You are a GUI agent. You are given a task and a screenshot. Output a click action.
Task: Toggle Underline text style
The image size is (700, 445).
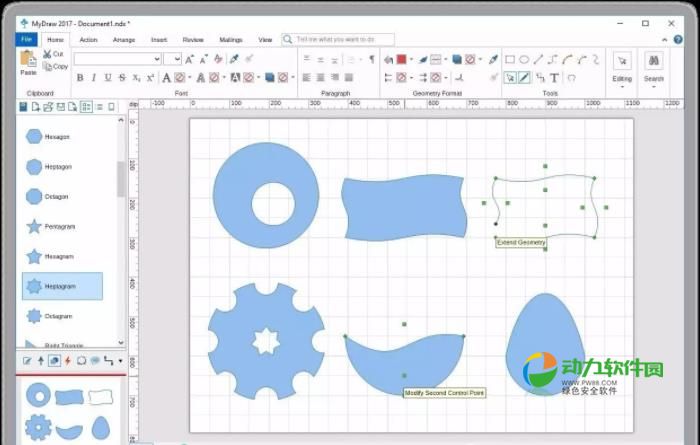tap(107, 77)
